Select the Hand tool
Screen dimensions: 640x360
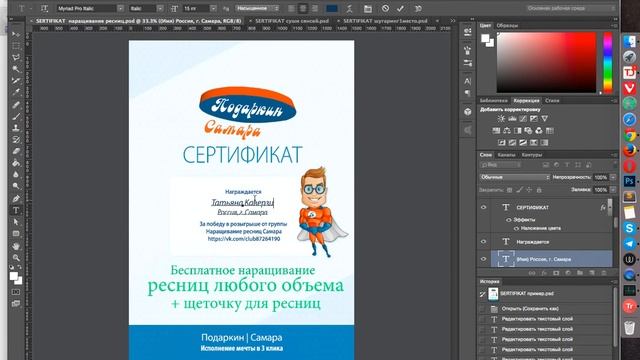point(16,246)
